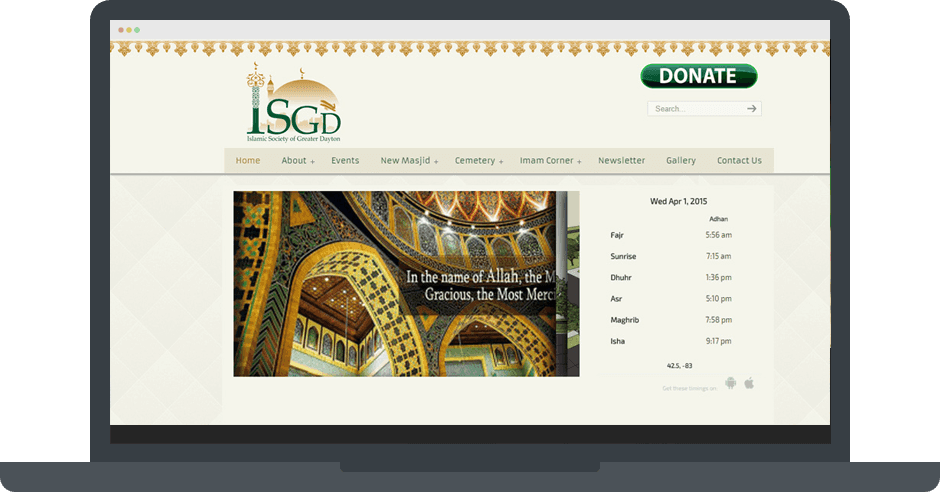Expand the Cemetery plus indicator
The image size is (940, 492).
pyautogui.click(x=501, y=162)
